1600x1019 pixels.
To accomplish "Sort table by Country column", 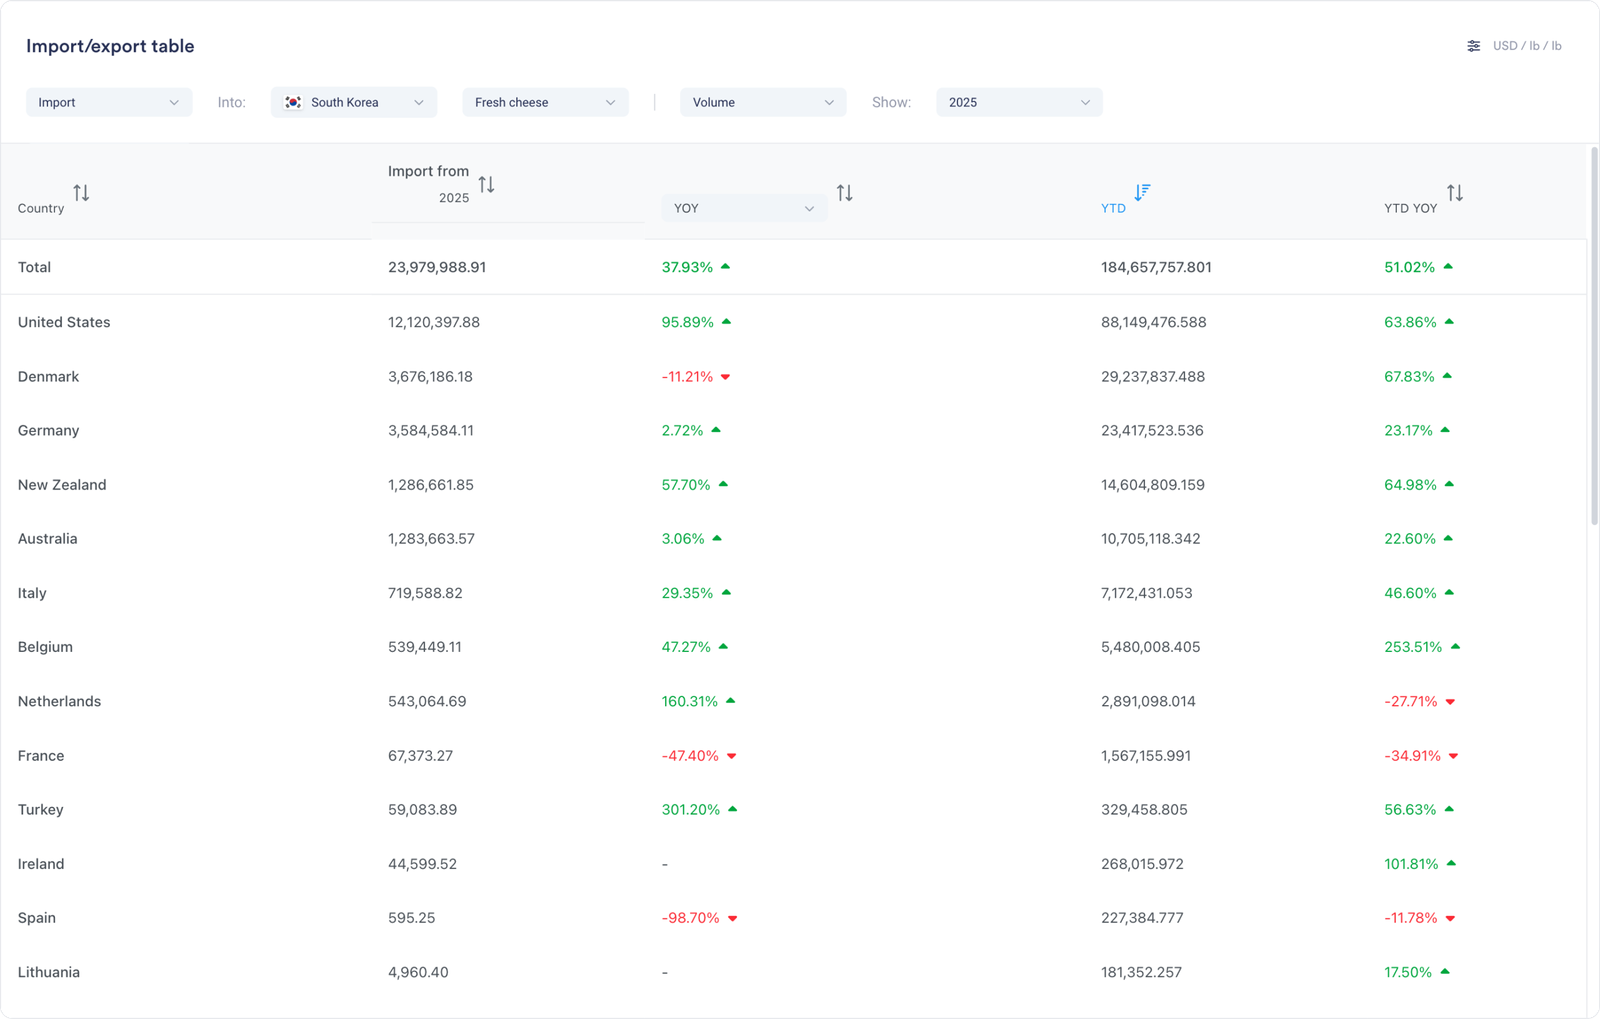I will tap(81, 193).
